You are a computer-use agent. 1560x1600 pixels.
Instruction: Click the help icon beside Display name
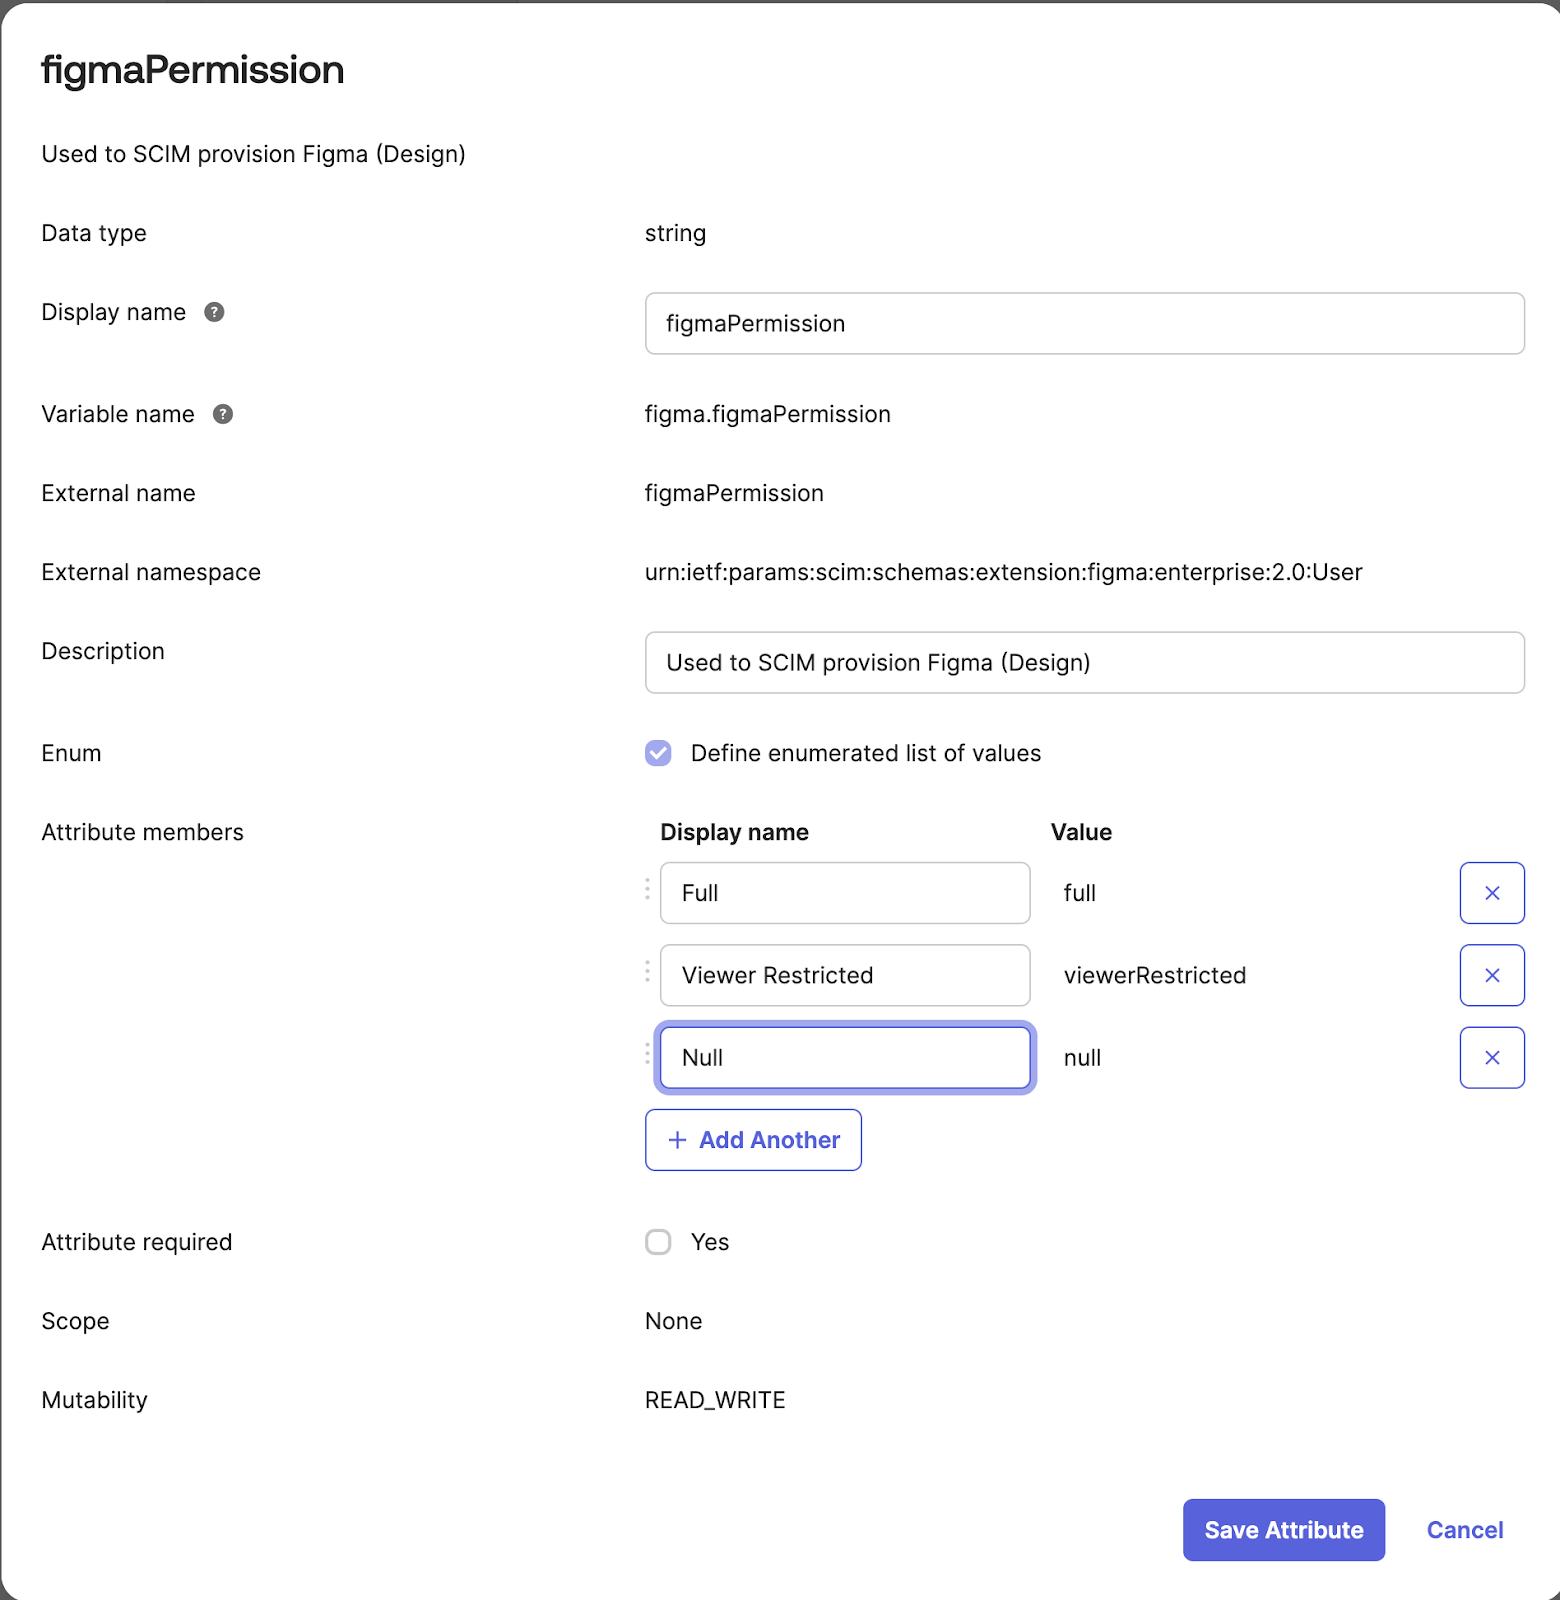(213, 312)
